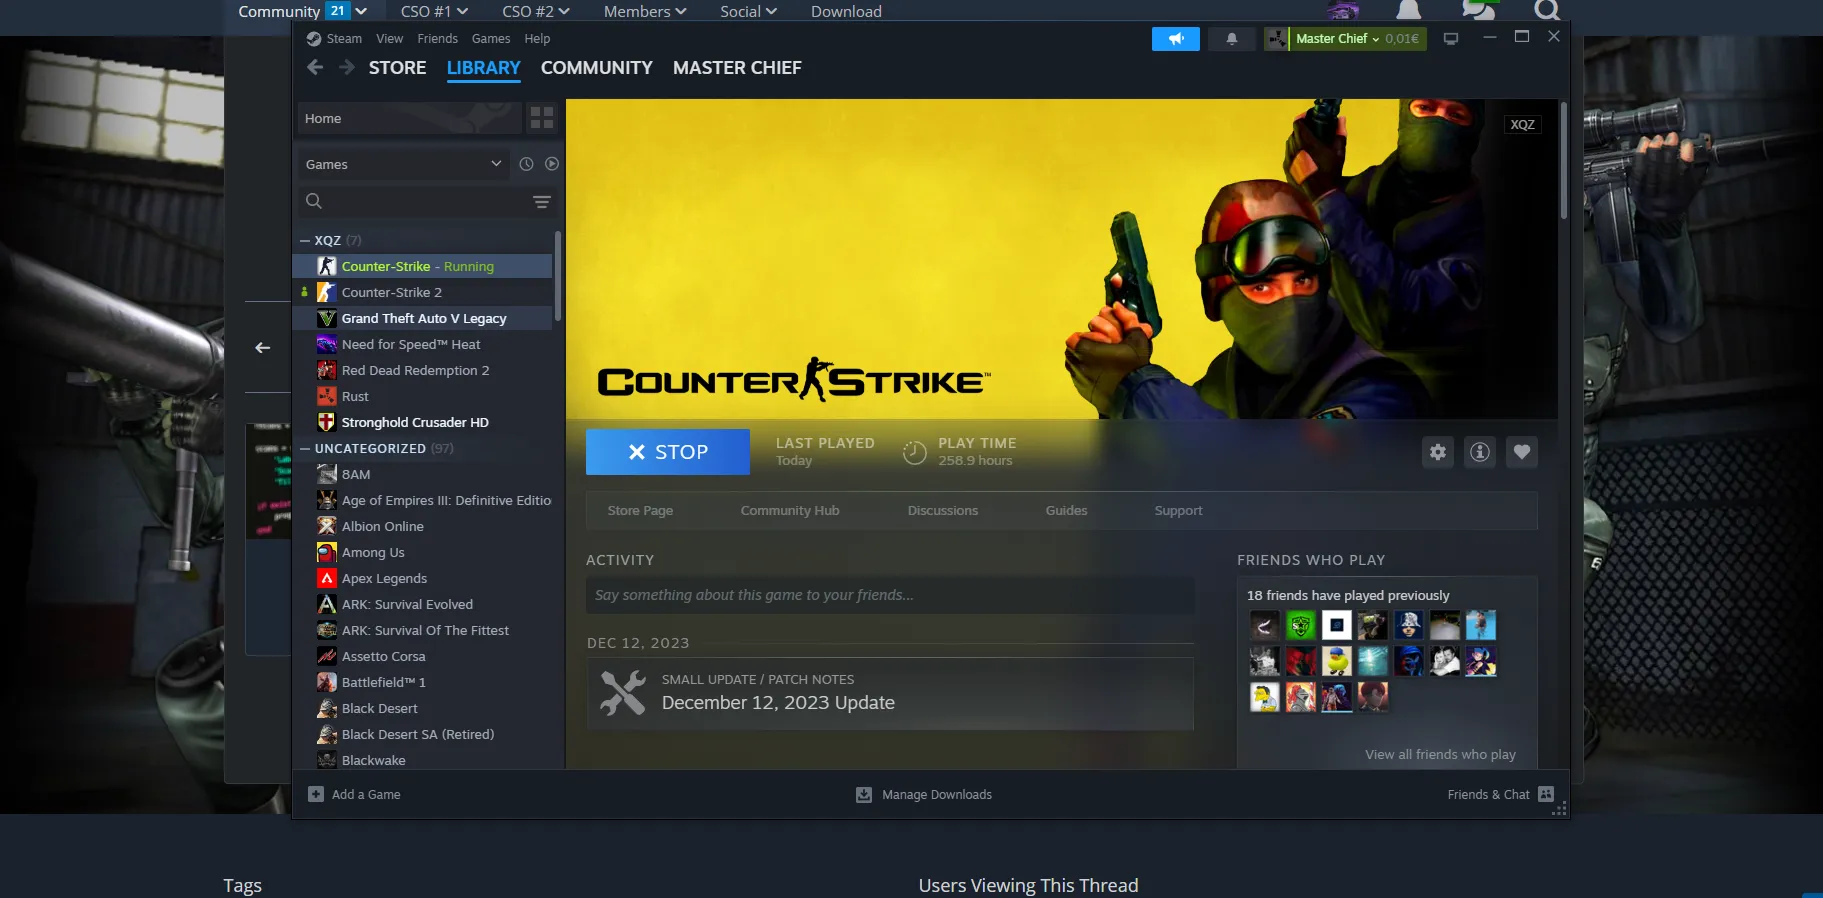Open Steam announcements megaphone button
The height and width of the screenshot is (898, 1823).
(1176, 39)
